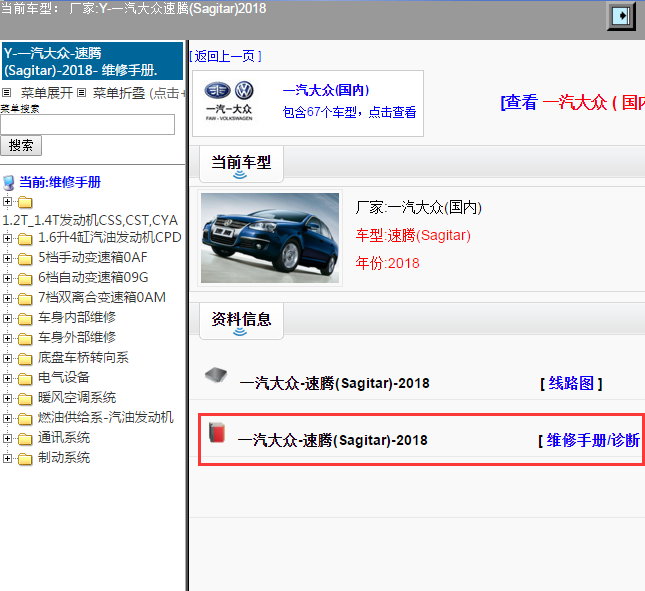Click folder icon for 1.6升4缸汽油发动机CPD

pyautogui.click(x=25, y=239)
